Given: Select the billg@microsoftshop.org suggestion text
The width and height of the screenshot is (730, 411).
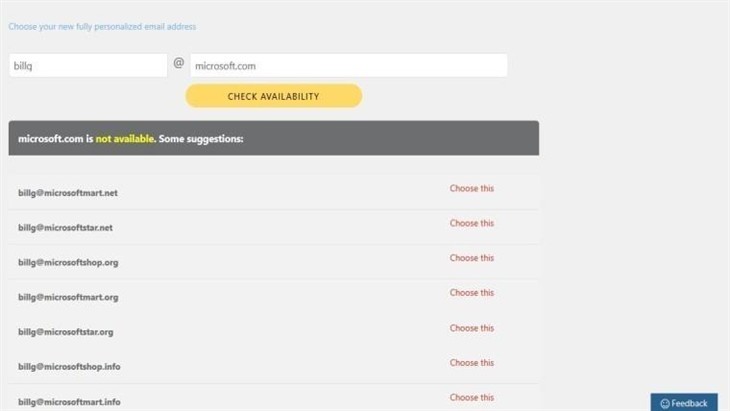Looking at the screenshot, I should tap(68, 263).
